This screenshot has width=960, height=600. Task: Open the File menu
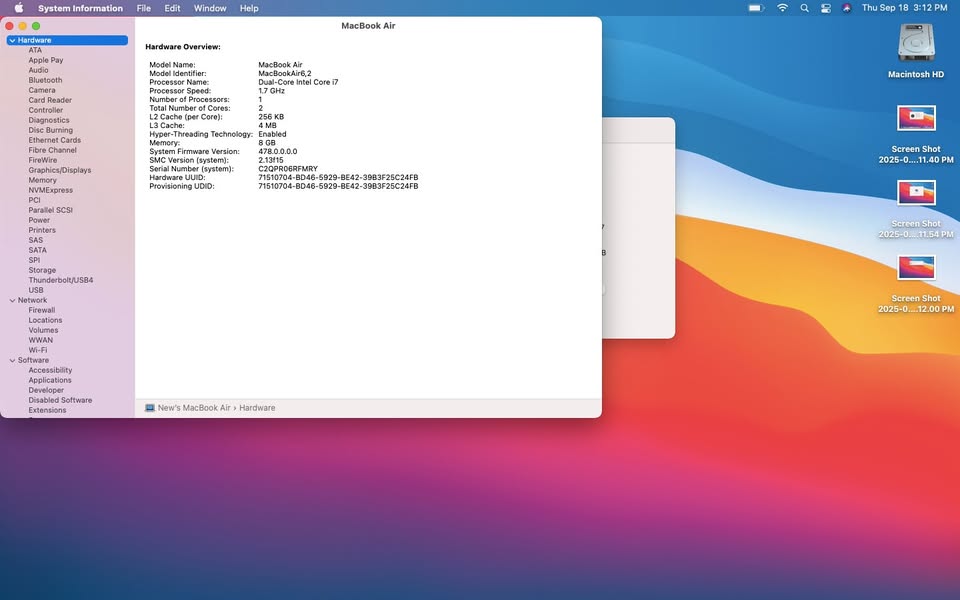[144, 8]
